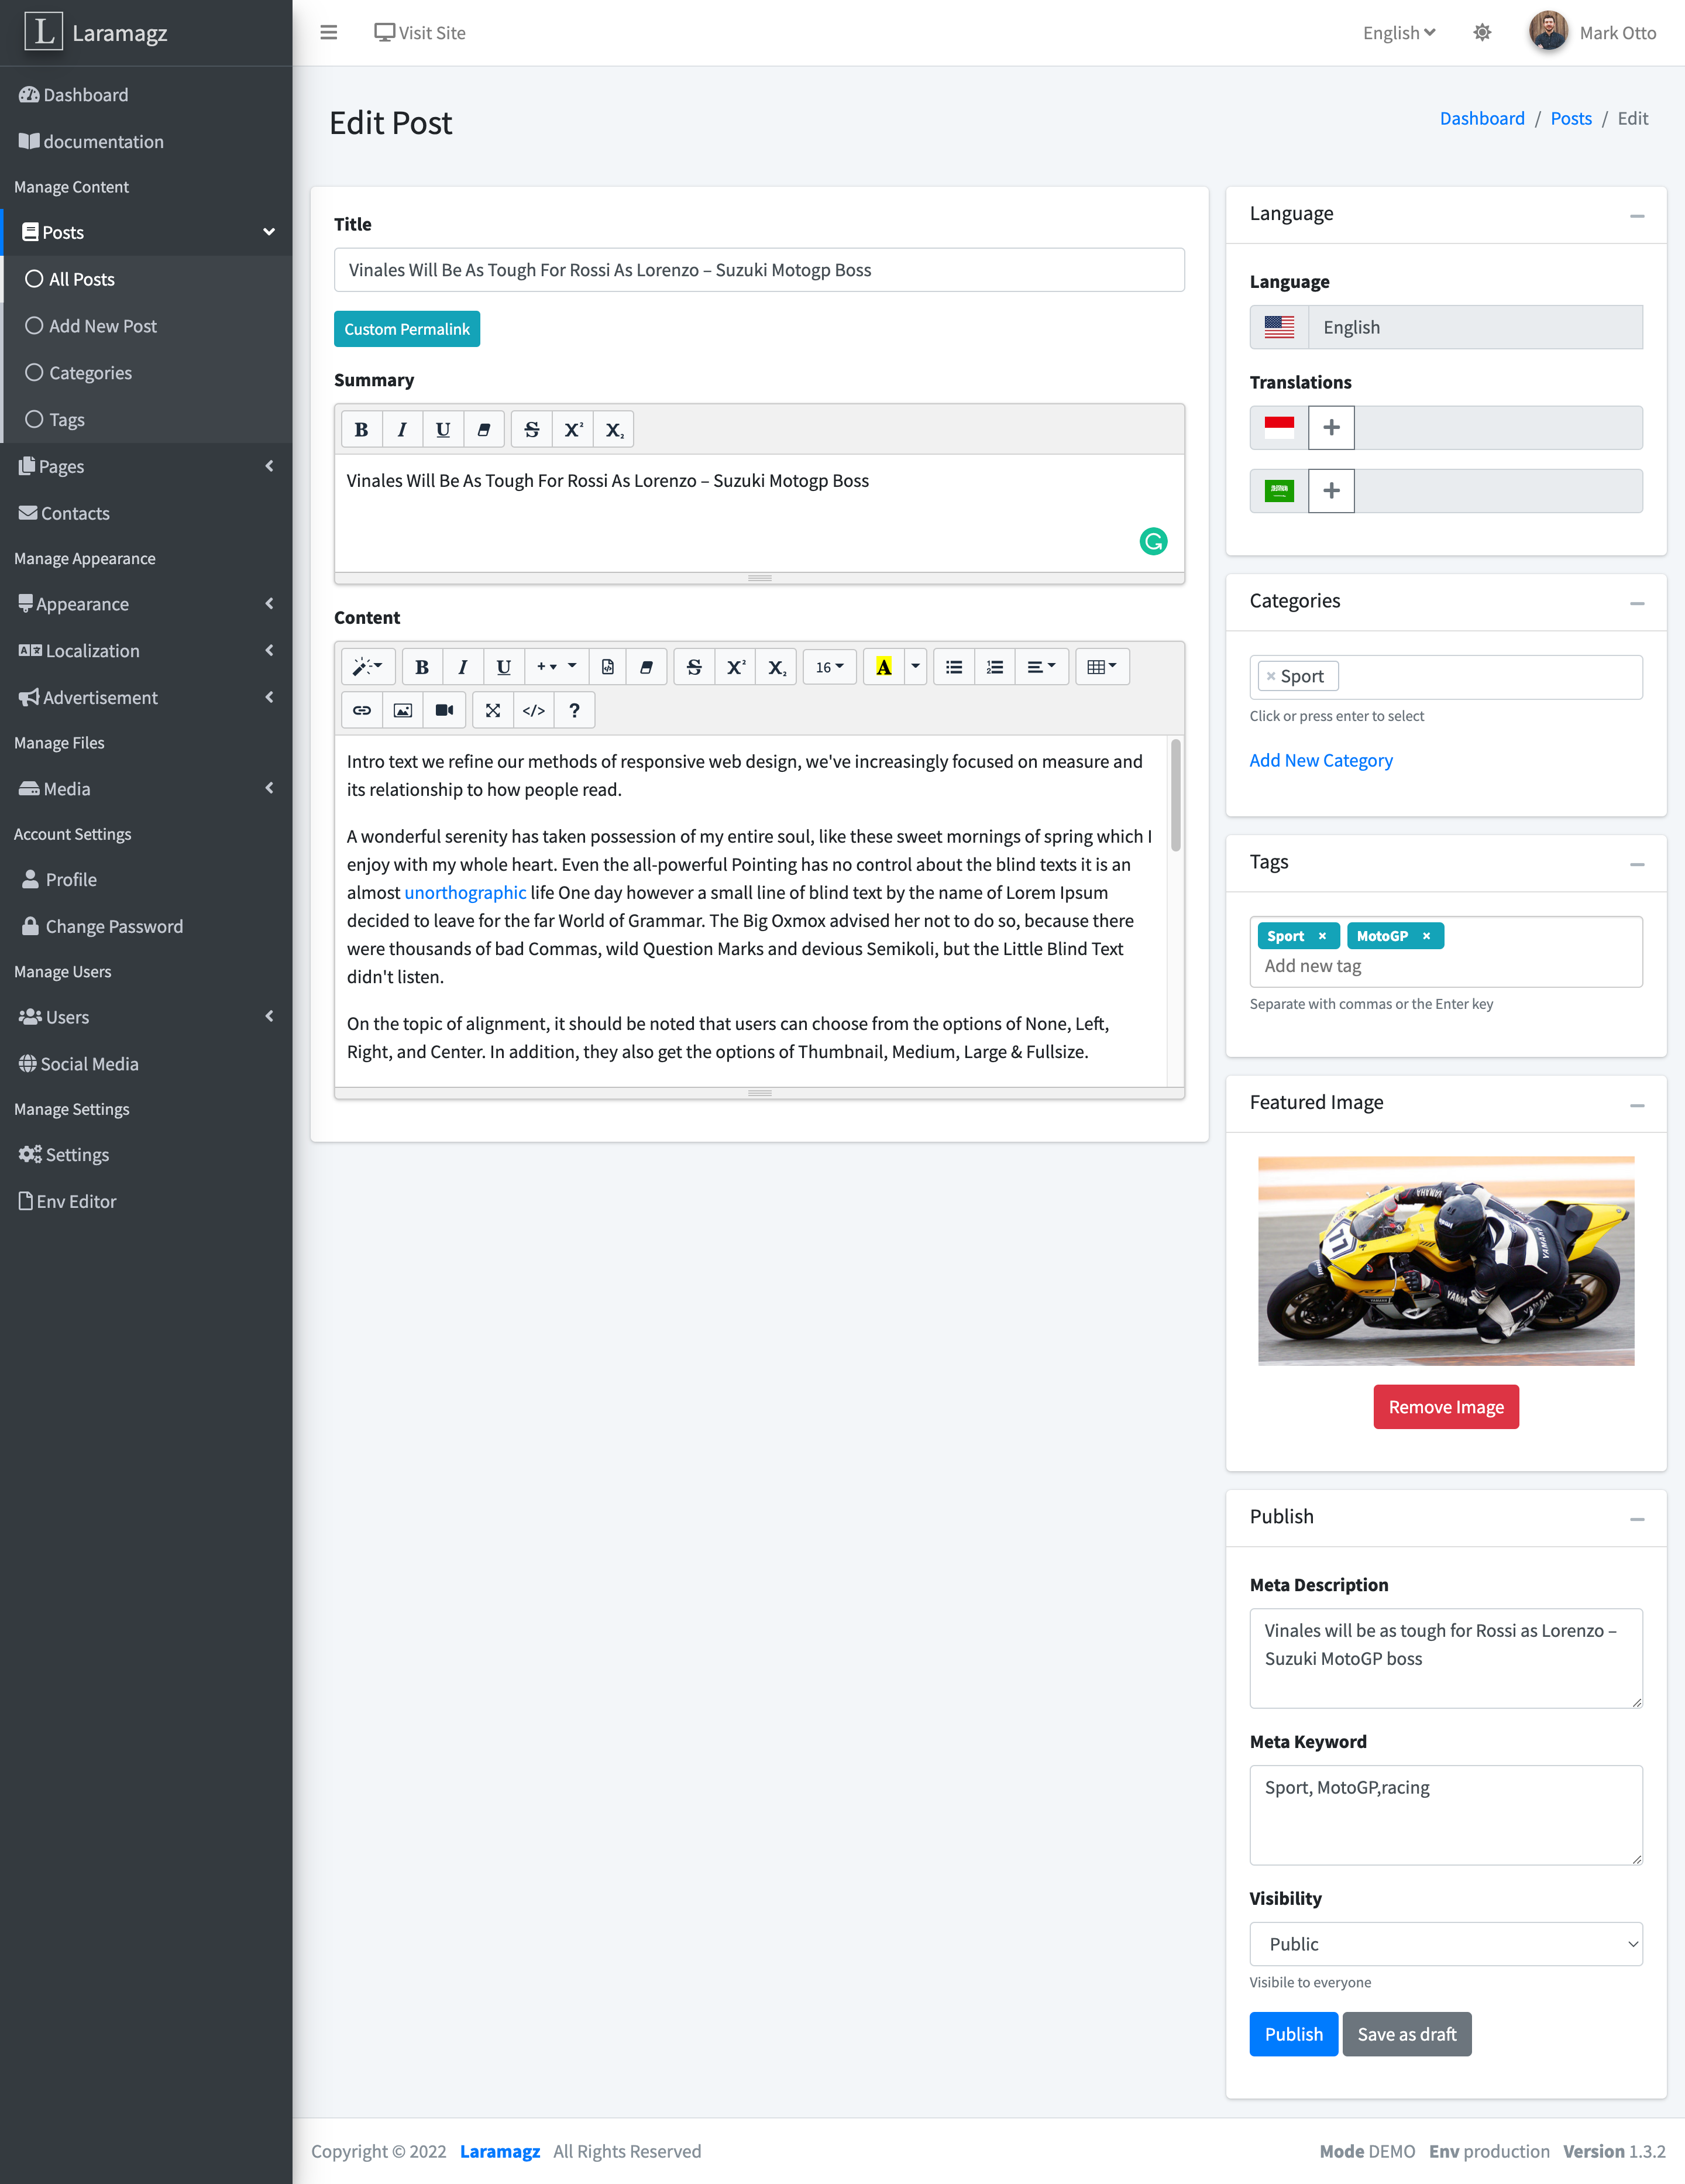
Task: Click the unordered list icon
Action: pyautogui.click(x=954, y=667)
